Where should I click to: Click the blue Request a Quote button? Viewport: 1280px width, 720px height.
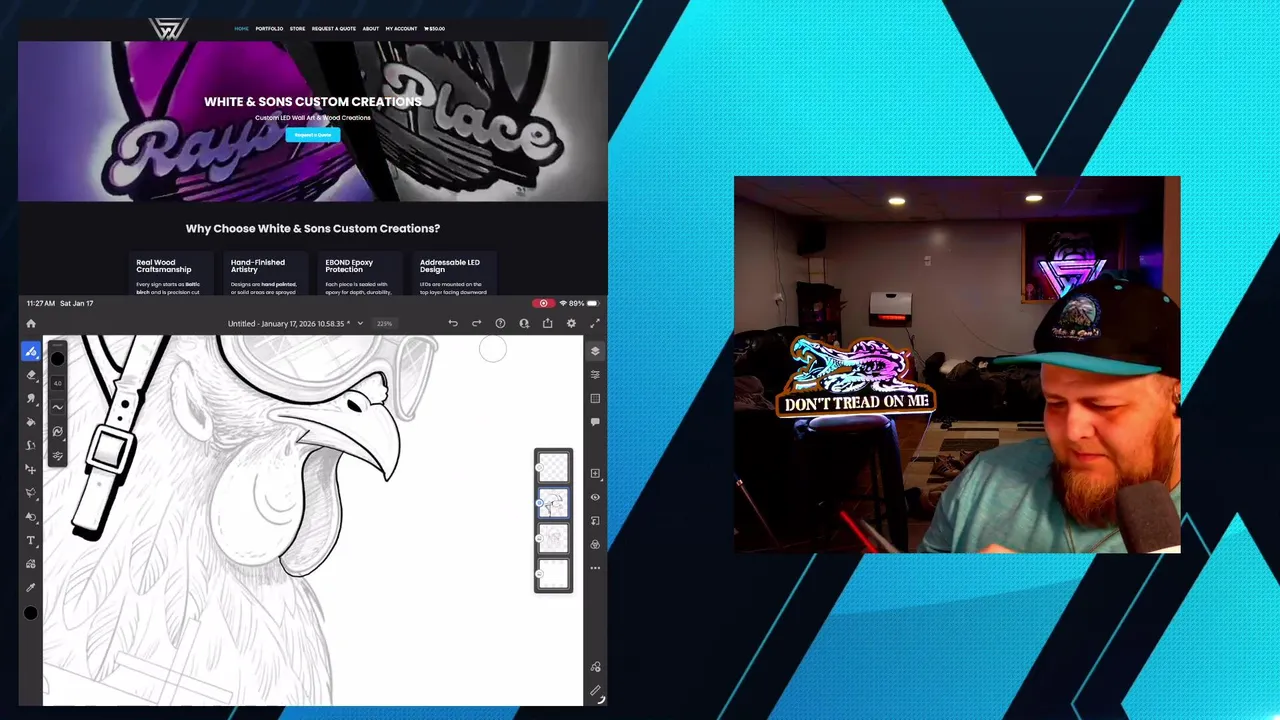(313, 134)
